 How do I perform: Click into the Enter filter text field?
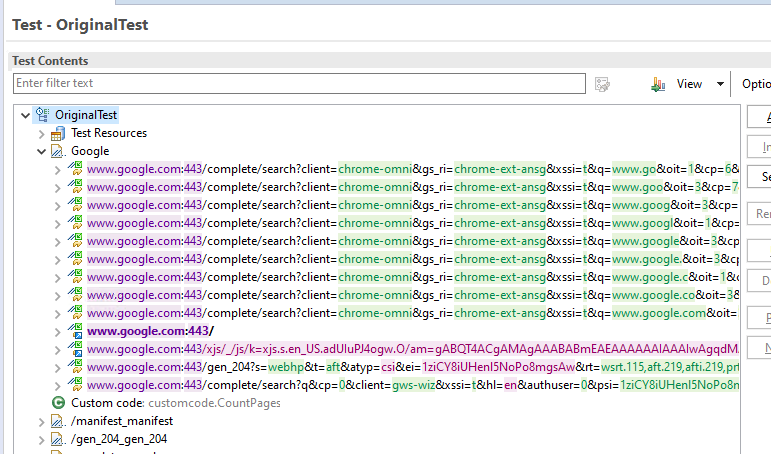299,83
